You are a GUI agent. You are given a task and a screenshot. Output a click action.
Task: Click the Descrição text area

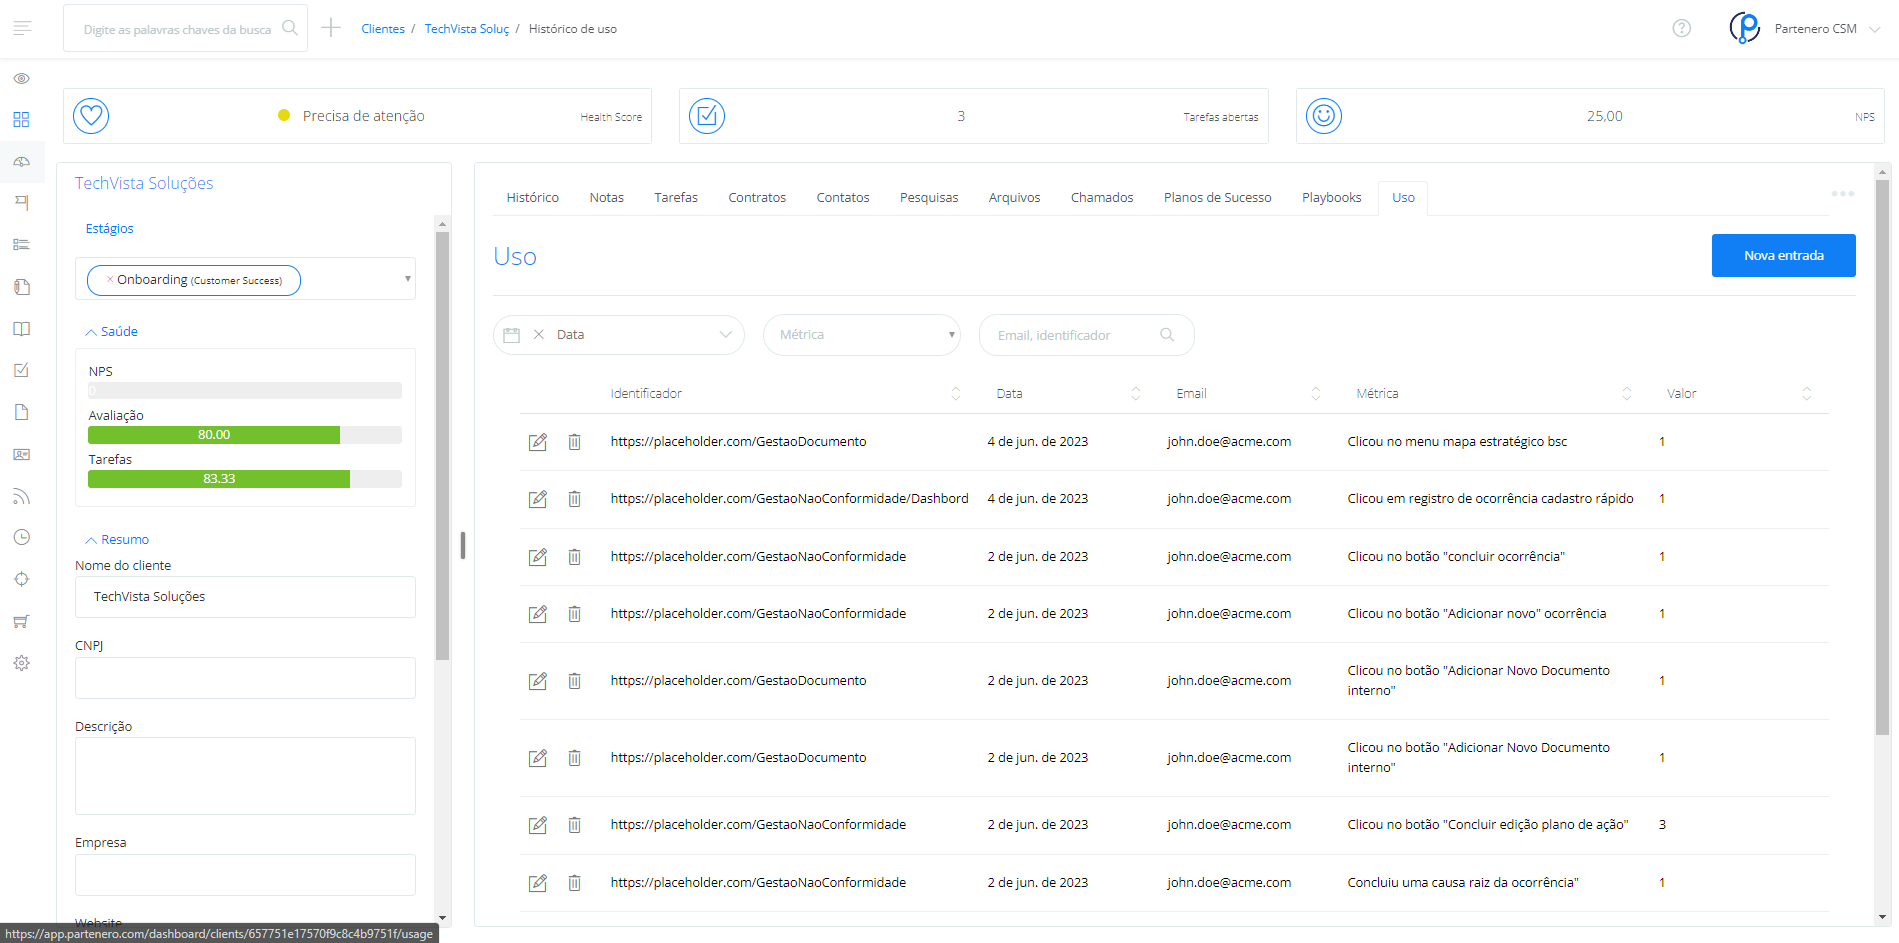[245, 776]
